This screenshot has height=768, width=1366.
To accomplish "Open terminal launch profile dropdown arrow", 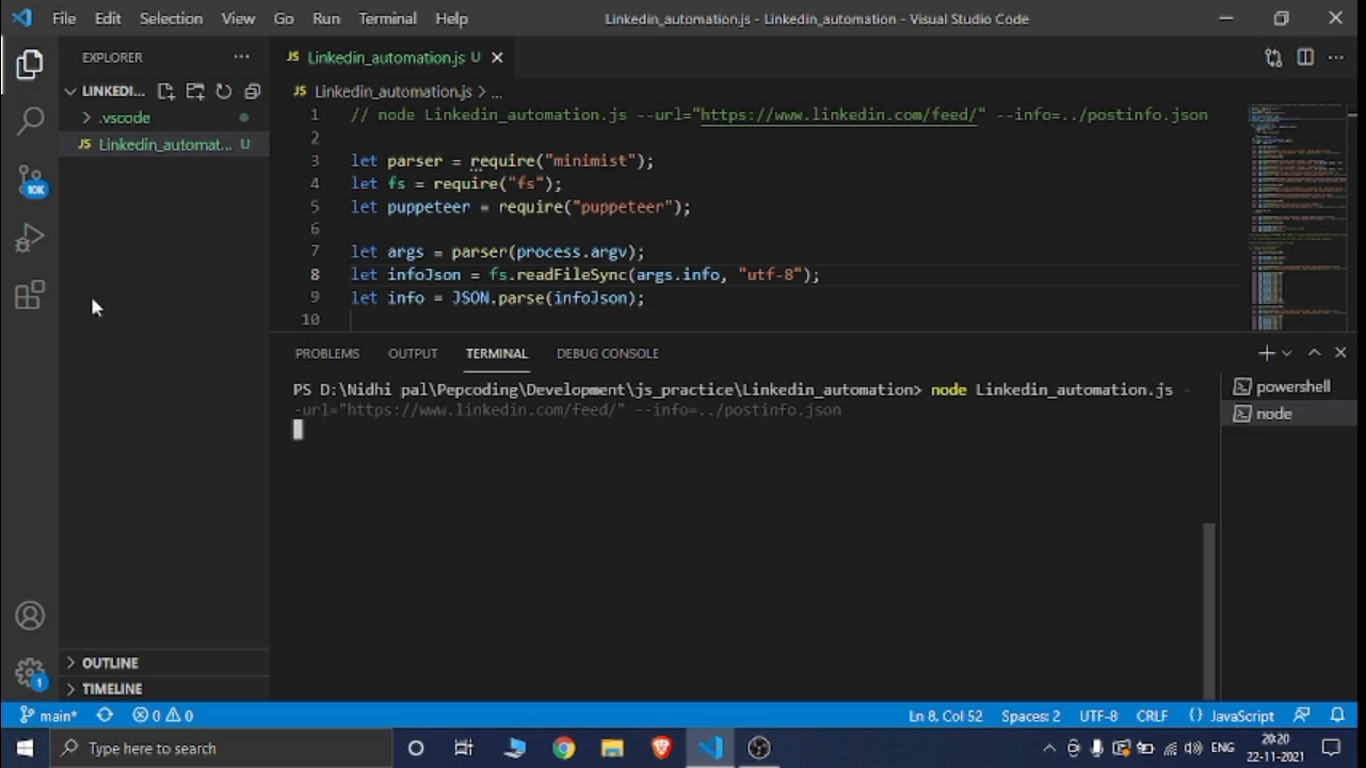I will 1287,353.
